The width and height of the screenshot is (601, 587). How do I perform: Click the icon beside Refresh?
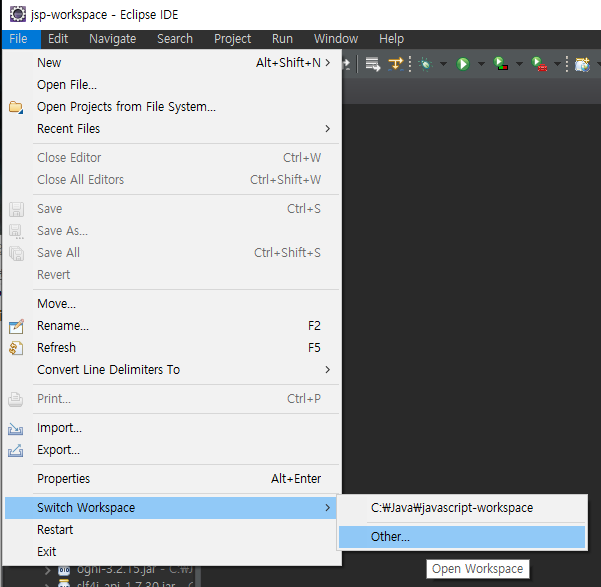(16, 348)
